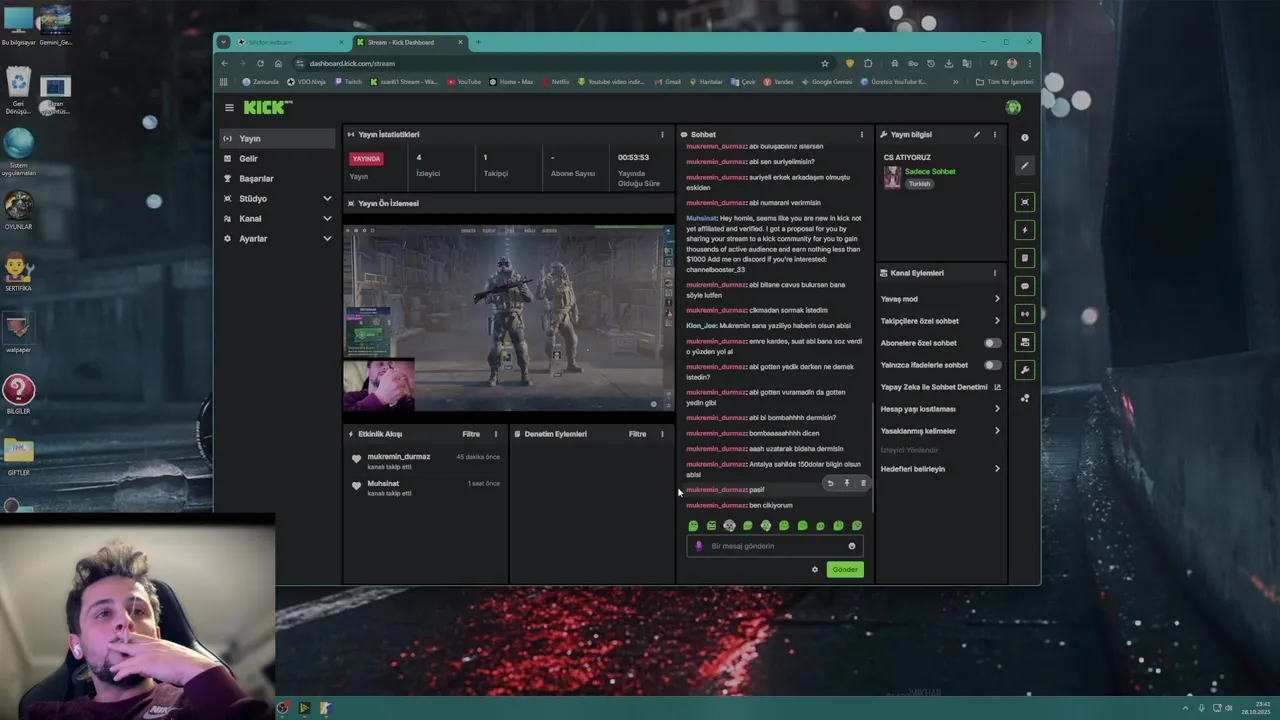Toggle the moderation log icon in right sidebar
This screenshot has width=1280, height=720.
tap(1024, 258)
